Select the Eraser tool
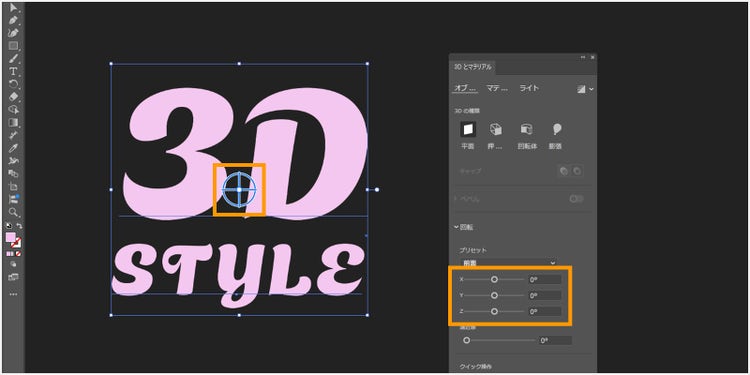This screenshot has width=750, height=375. [13, 97]
